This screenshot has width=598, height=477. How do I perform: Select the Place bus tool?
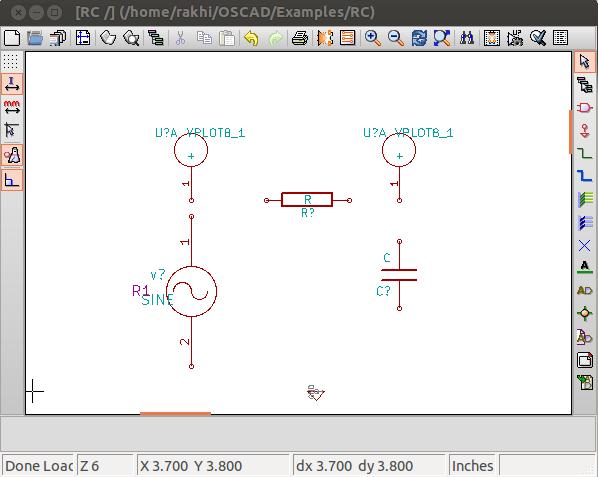pyautogui.click(x=585, y=176)
